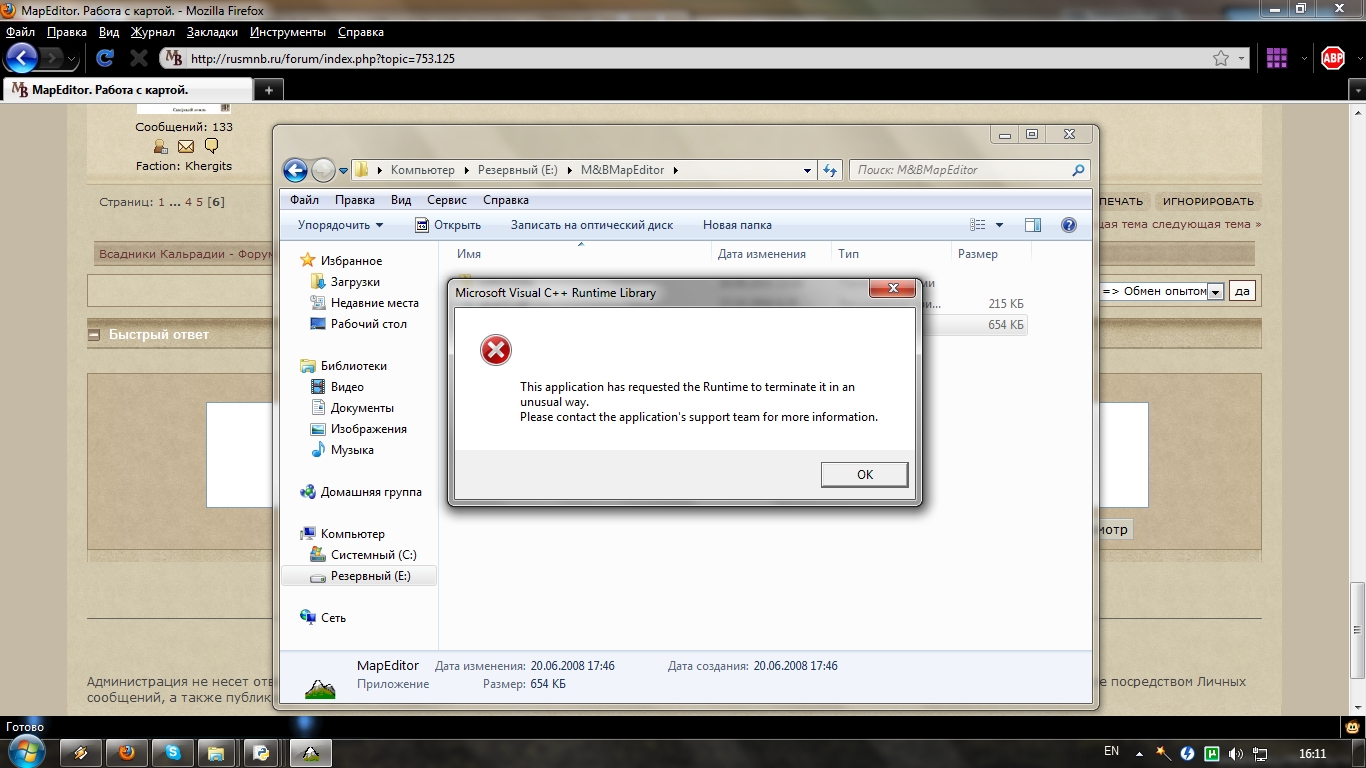Select Рабочий стол in the navigation pane
Image resolution: width=1366 pixels, height=768 pixels.
click(368, 324)
